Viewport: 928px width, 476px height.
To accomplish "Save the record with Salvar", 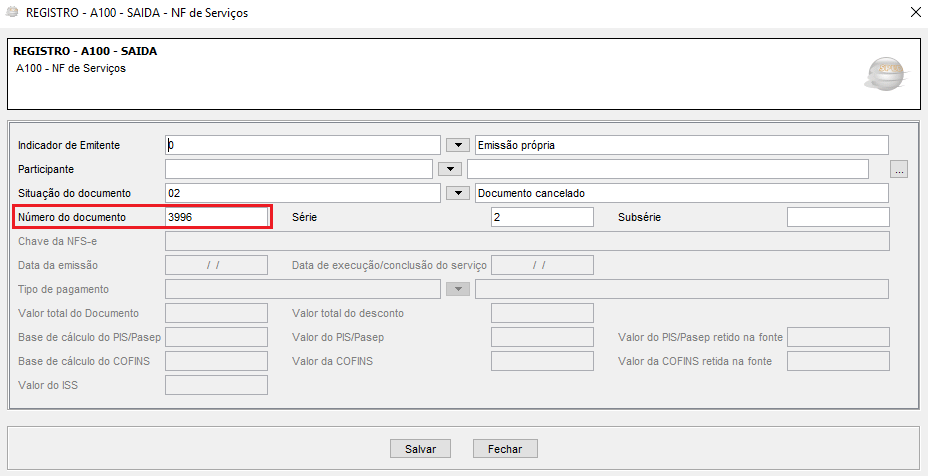I will coord(420,449).
